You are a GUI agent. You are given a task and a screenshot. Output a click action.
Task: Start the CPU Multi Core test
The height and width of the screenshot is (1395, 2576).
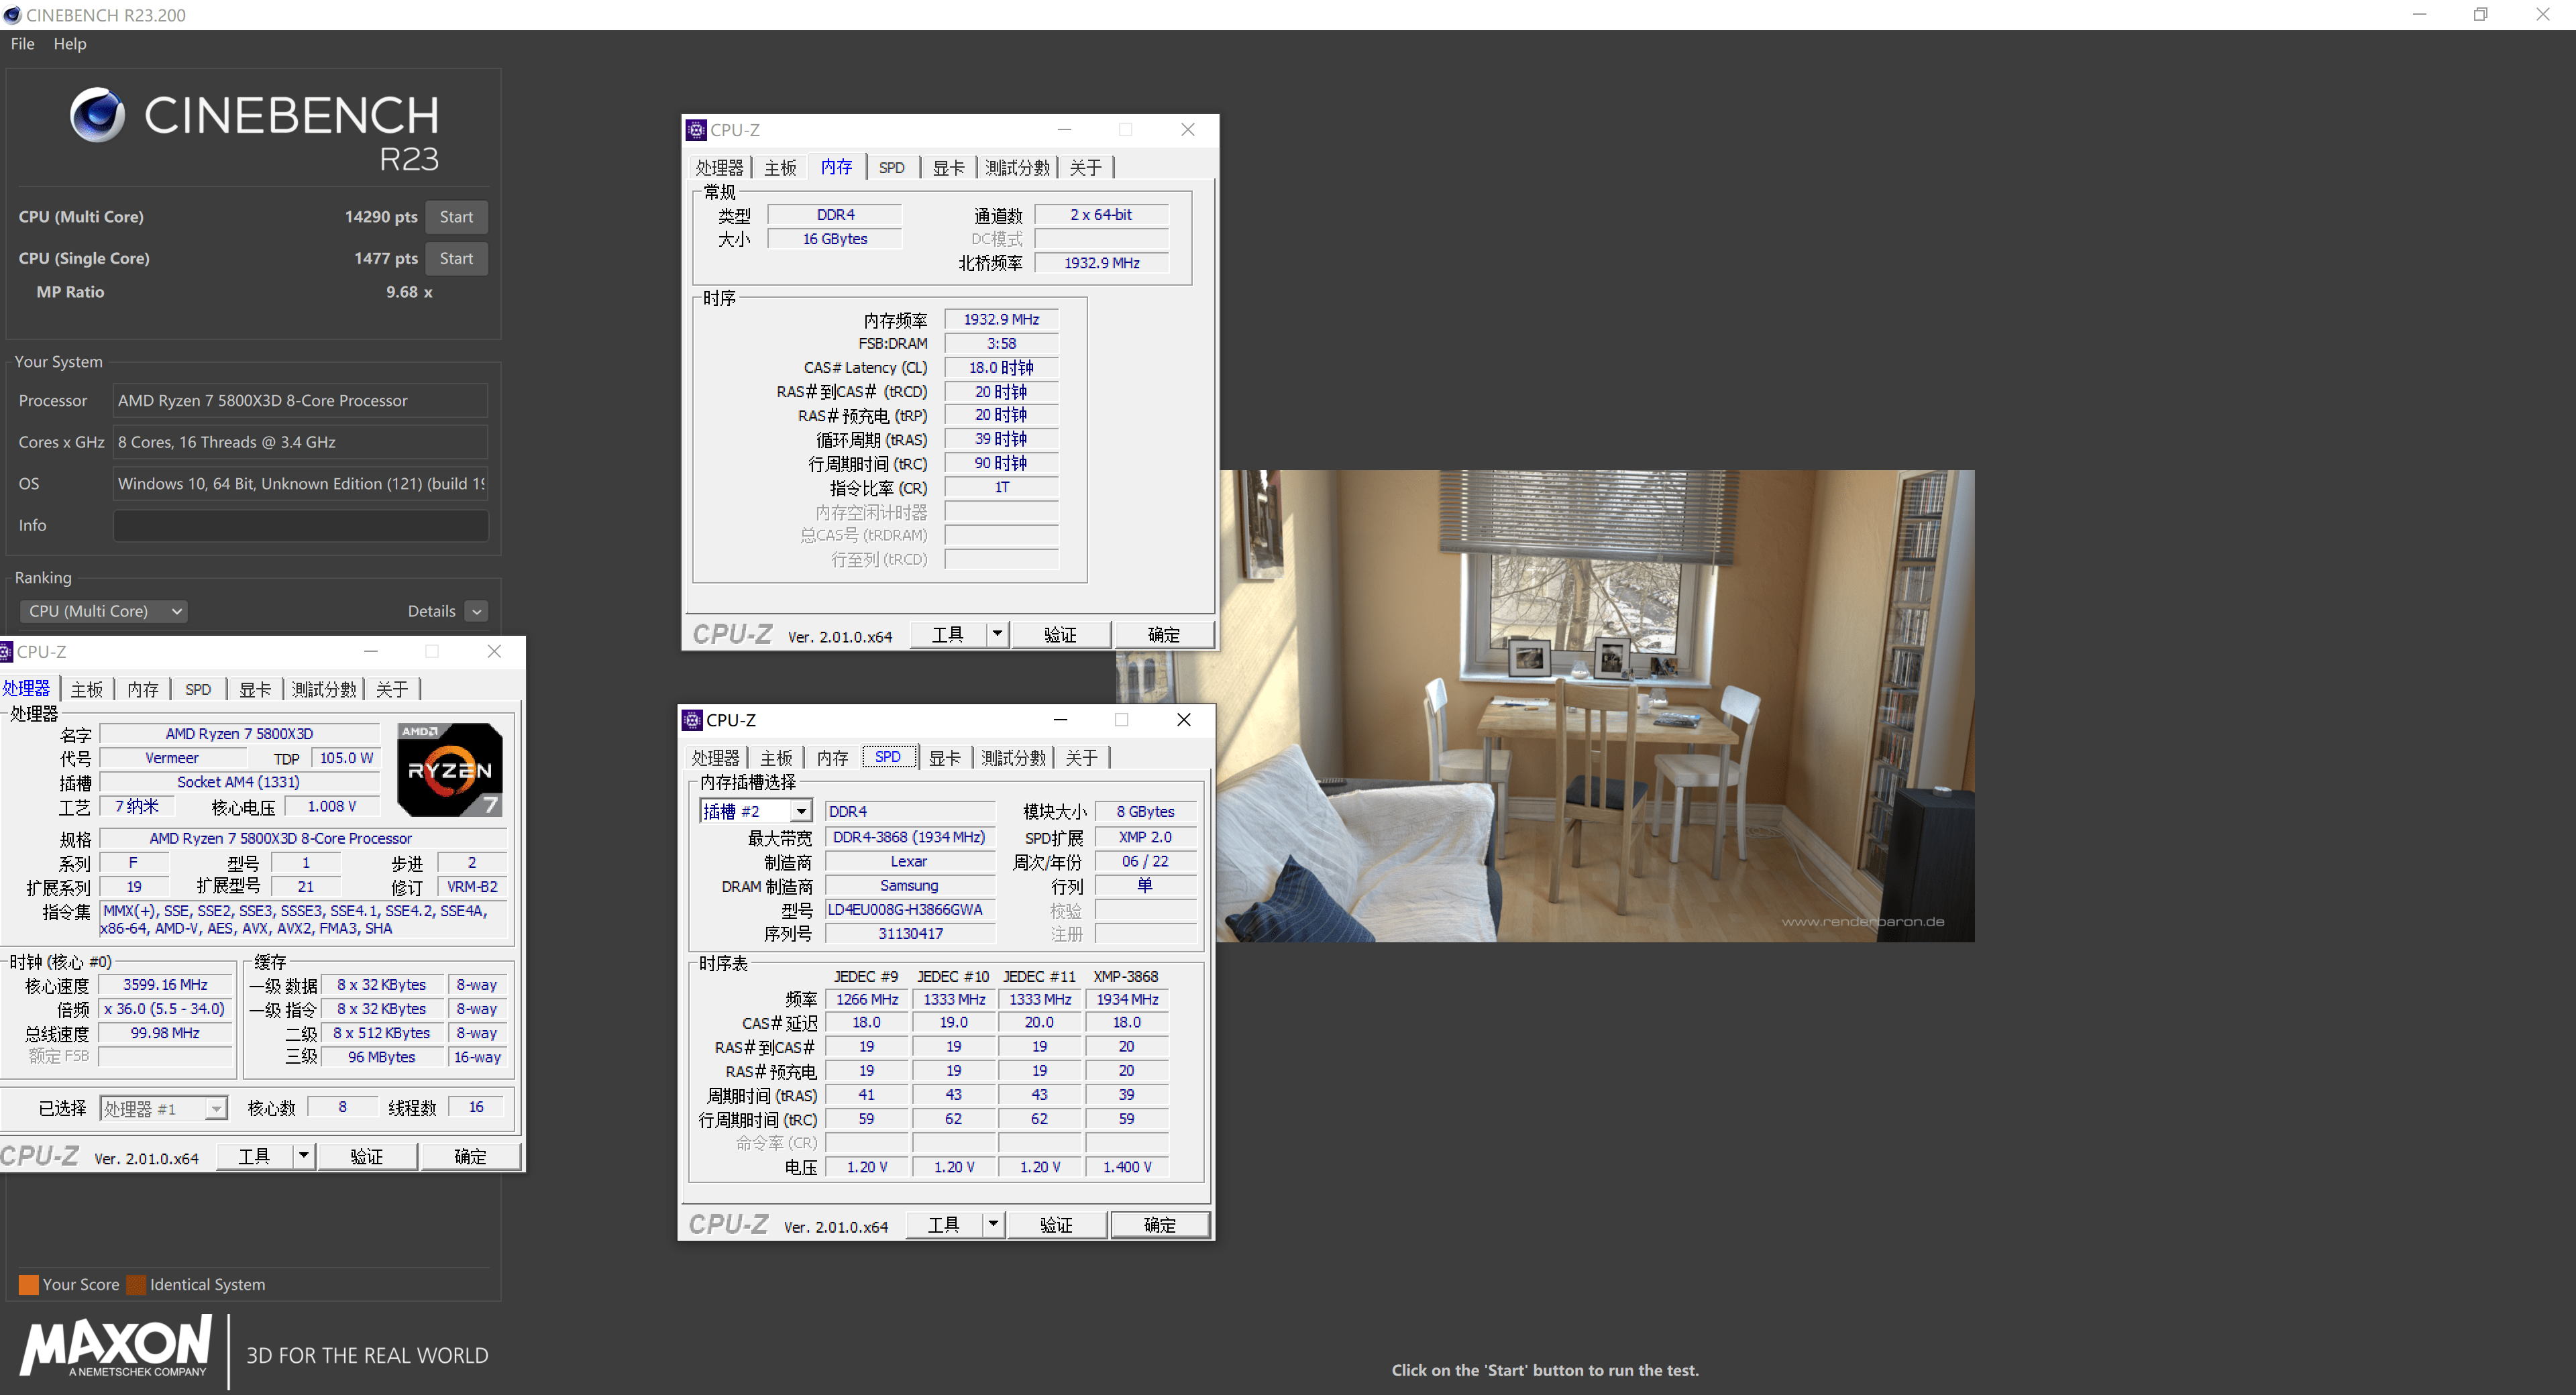(x=456, y=217)
